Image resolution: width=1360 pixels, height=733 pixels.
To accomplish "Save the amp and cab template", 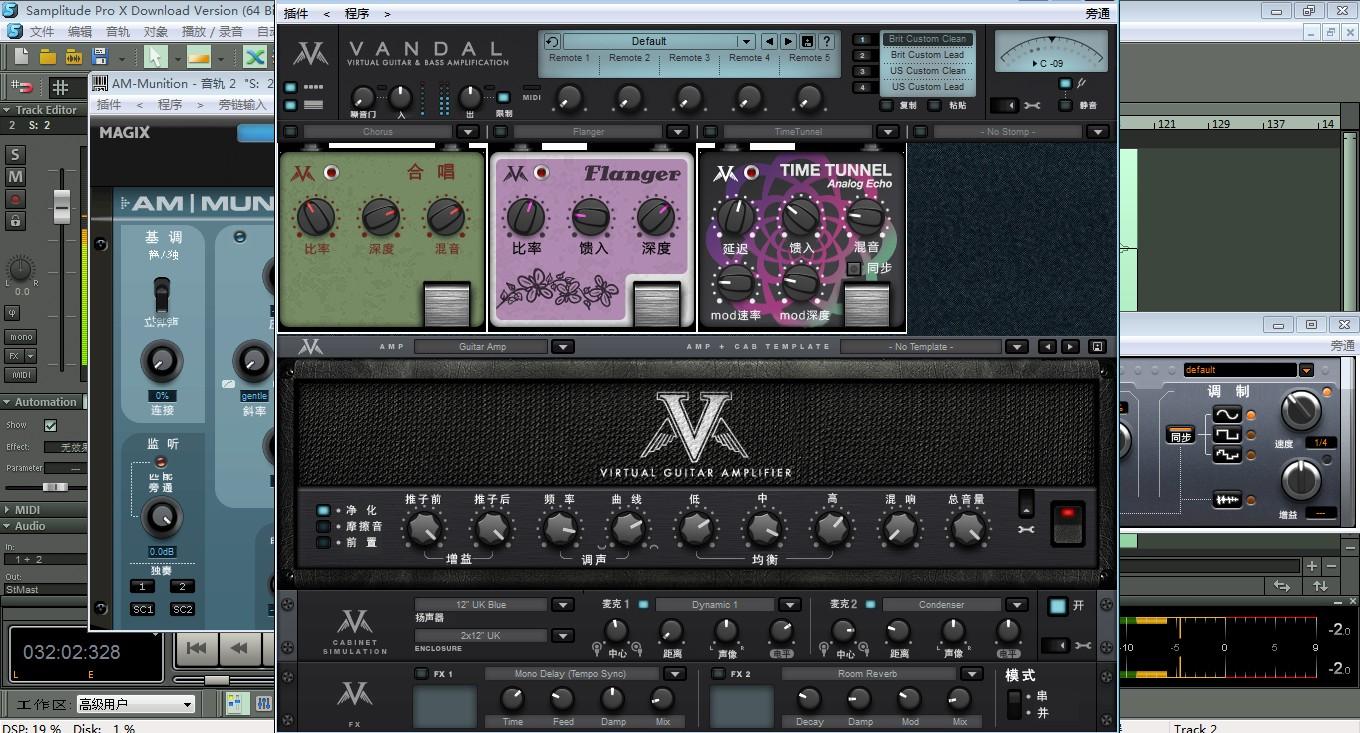I will (x=1097, y=347).
